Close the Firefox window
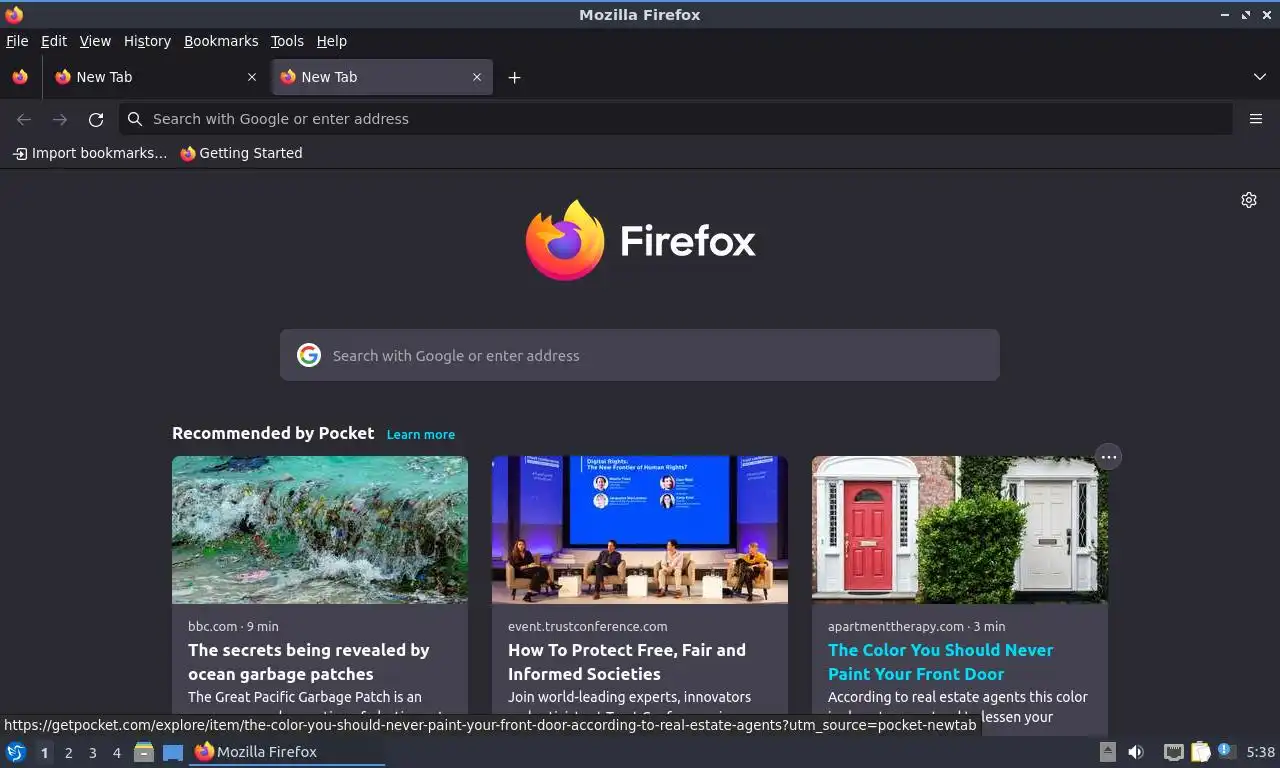1280x768 pixels. pyautogui.click(x=1266, y=15)
